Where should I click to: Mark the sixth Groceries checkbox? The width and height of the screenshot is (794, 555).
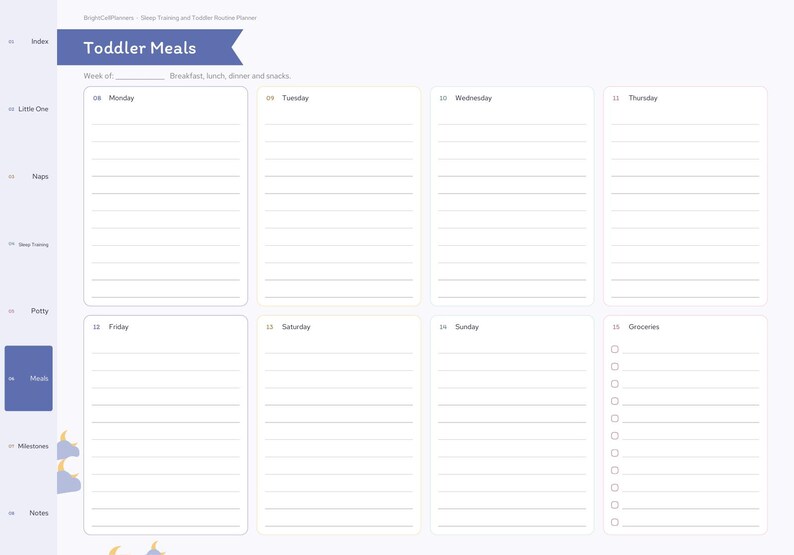(615, 435)
